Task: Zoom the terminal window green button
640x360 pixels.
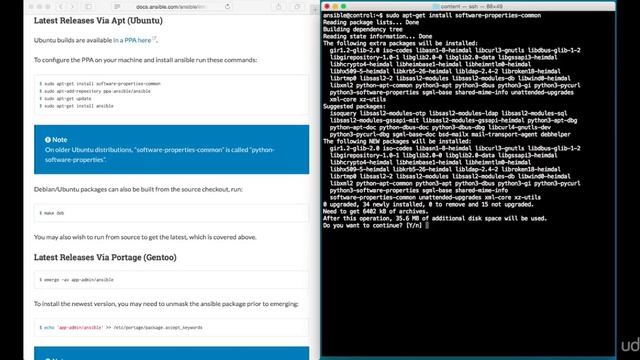Action: (343, 7)
